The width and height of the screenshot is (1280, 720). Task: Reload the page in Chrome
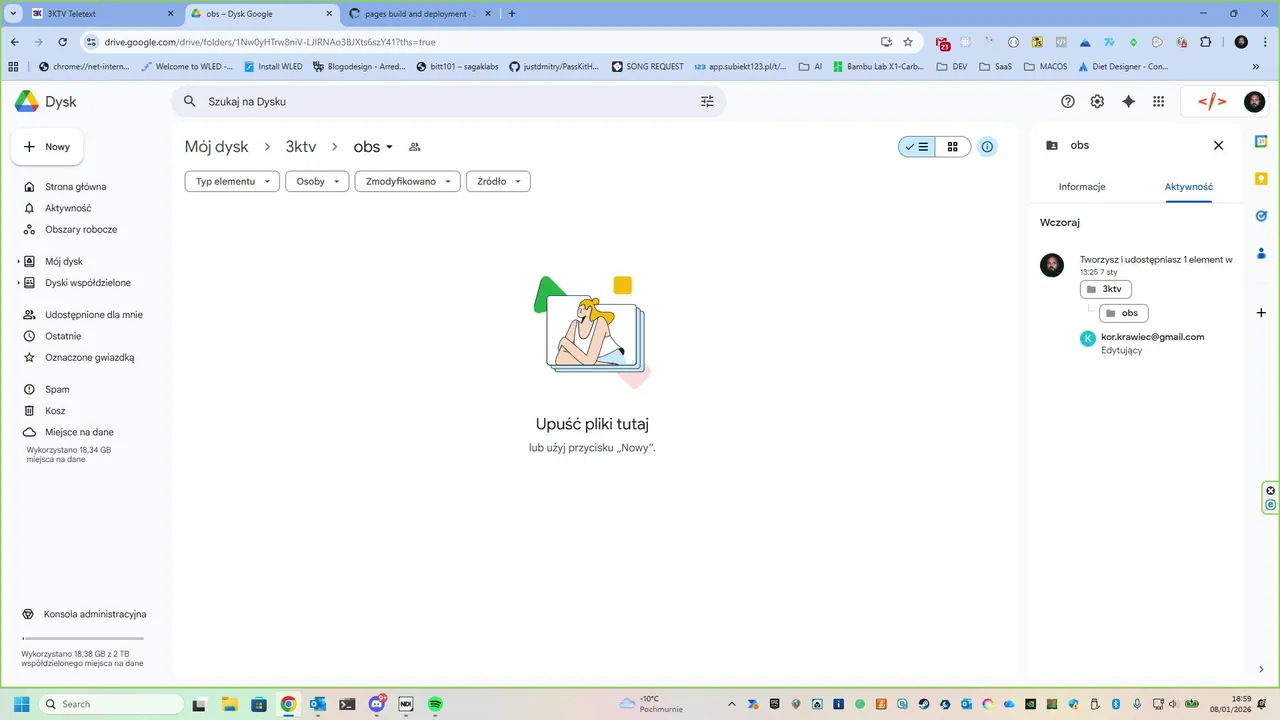point(63,42)
